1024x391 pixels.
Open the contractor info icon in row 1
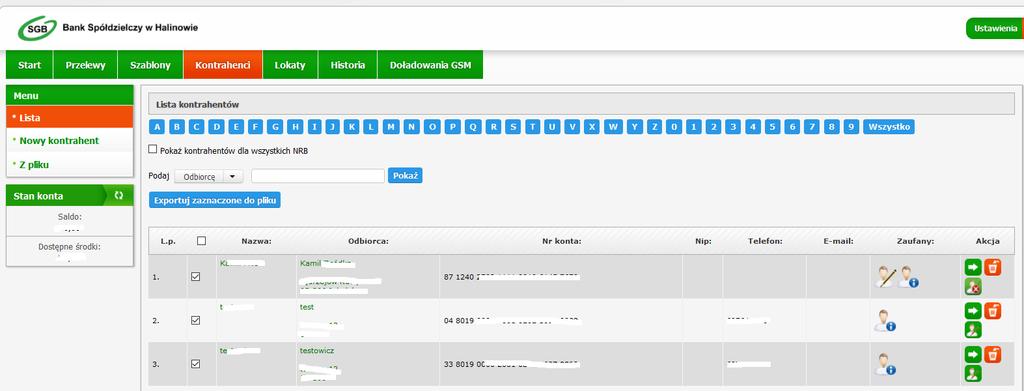[908, 277]
